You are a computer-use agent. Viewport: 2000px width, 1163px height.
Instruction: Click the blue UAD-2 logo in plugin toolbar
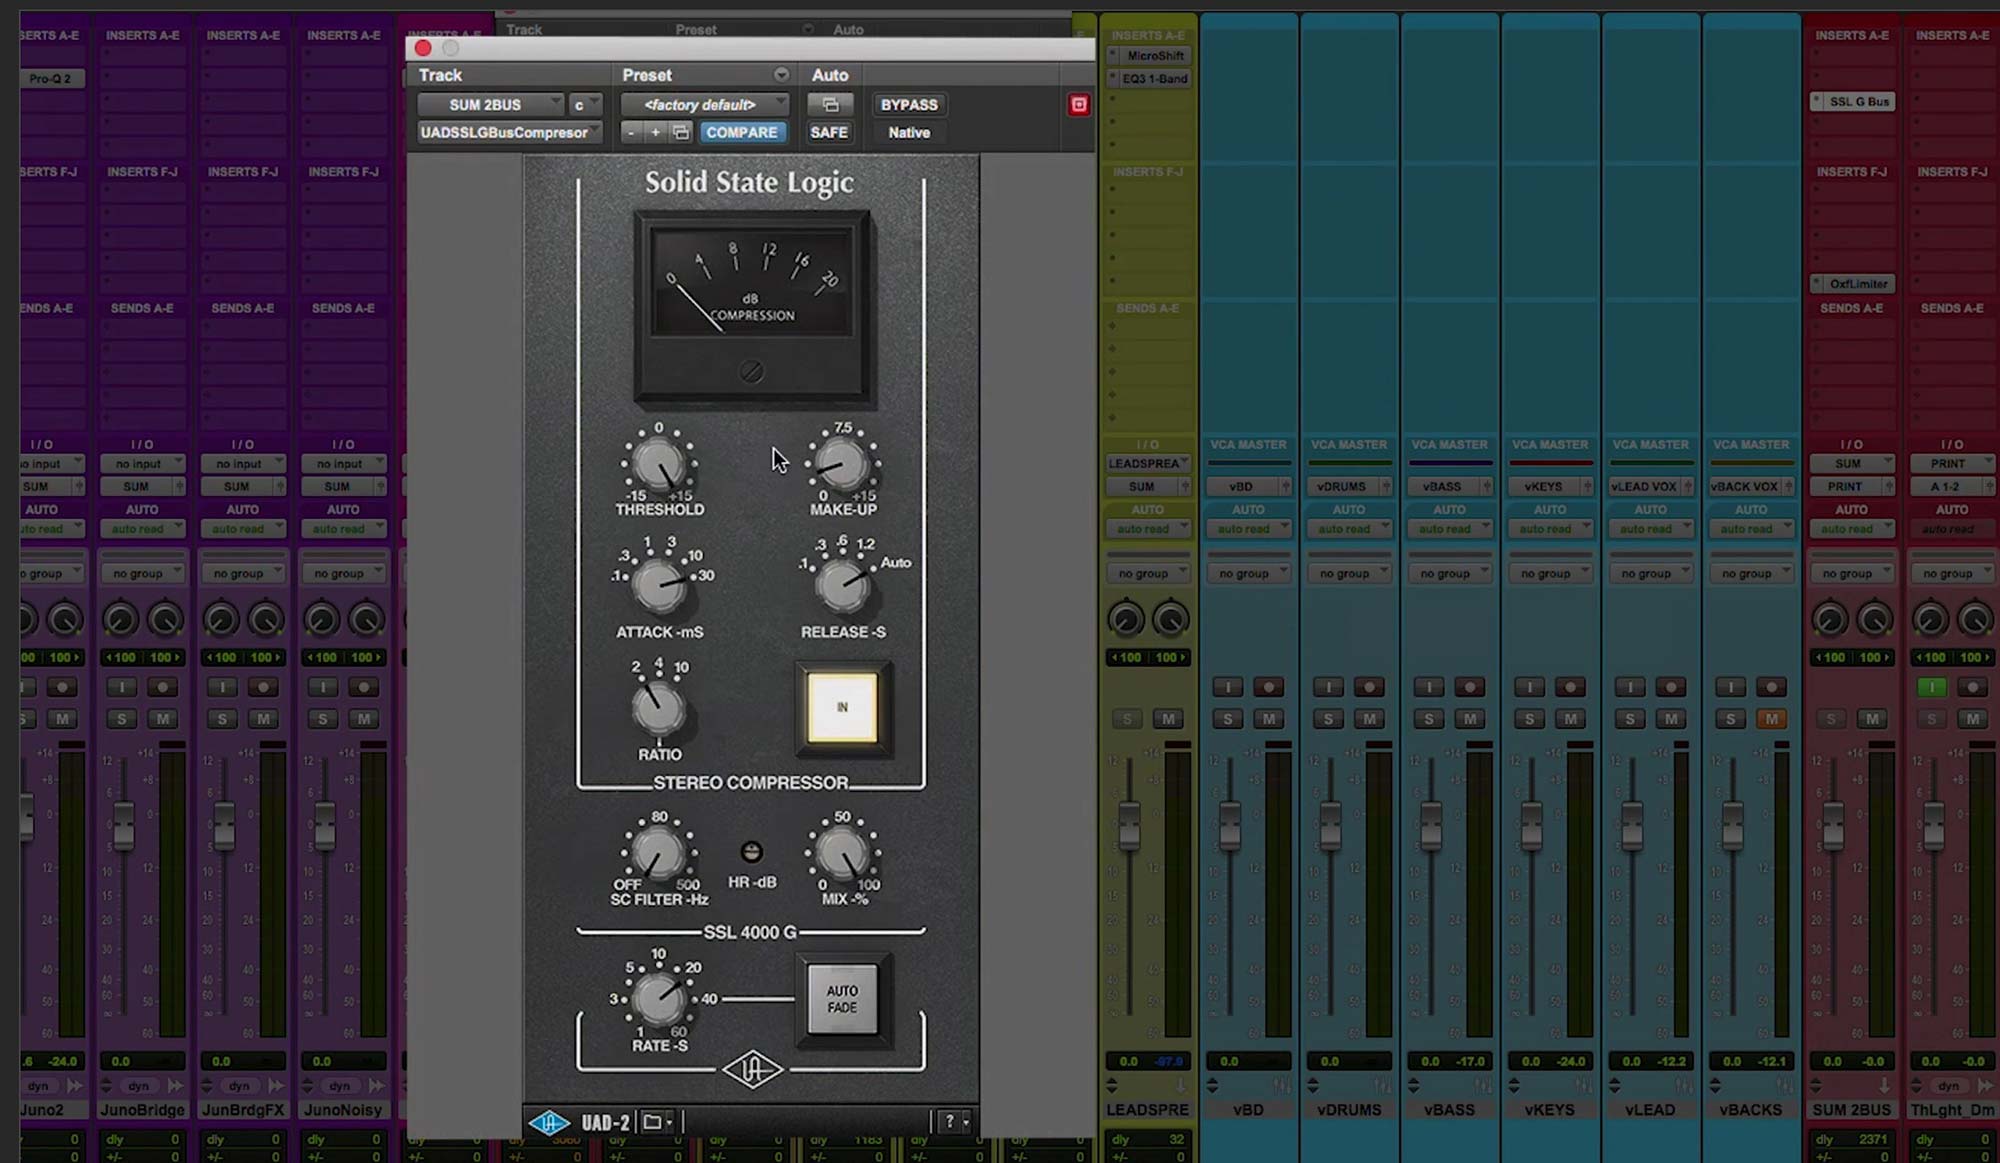tap(549, 1122)
